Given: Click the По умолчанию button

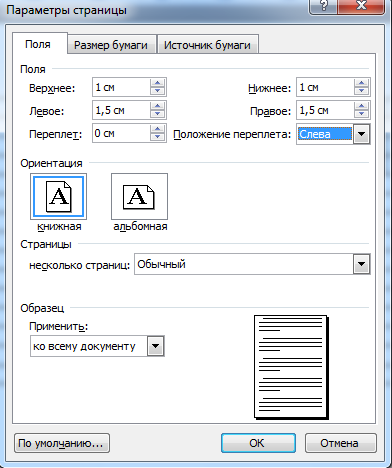Looking at the screenshot, I should 62,443.
